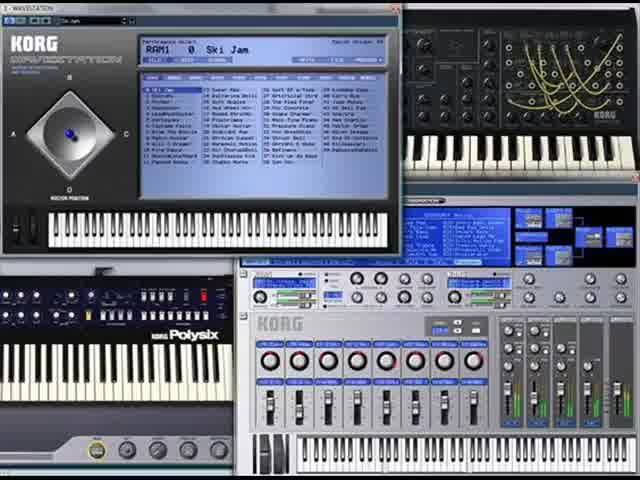Click point A label beside vector joystick
The image size is (640, 480).
click(13, 134)
